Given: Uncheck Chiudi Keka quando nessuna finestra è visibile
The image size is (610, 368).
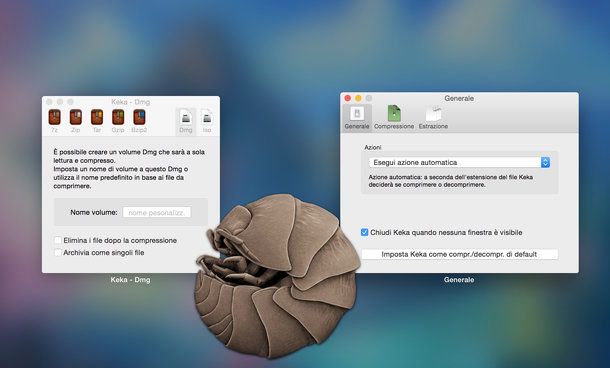Looking at the screenshot, I should [x=365, y=232].
